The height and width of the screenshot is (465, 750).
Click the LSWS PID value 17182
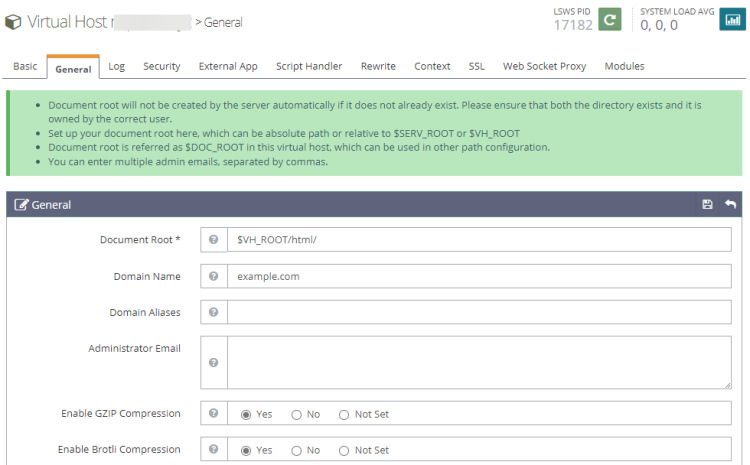[x=573, y=25]
